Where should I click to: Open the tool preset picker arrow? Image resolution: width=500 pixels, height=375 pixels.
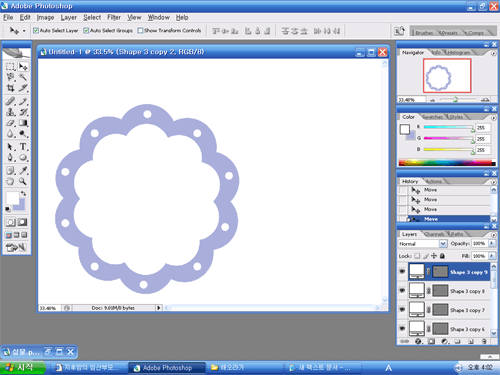pos(24,31)
